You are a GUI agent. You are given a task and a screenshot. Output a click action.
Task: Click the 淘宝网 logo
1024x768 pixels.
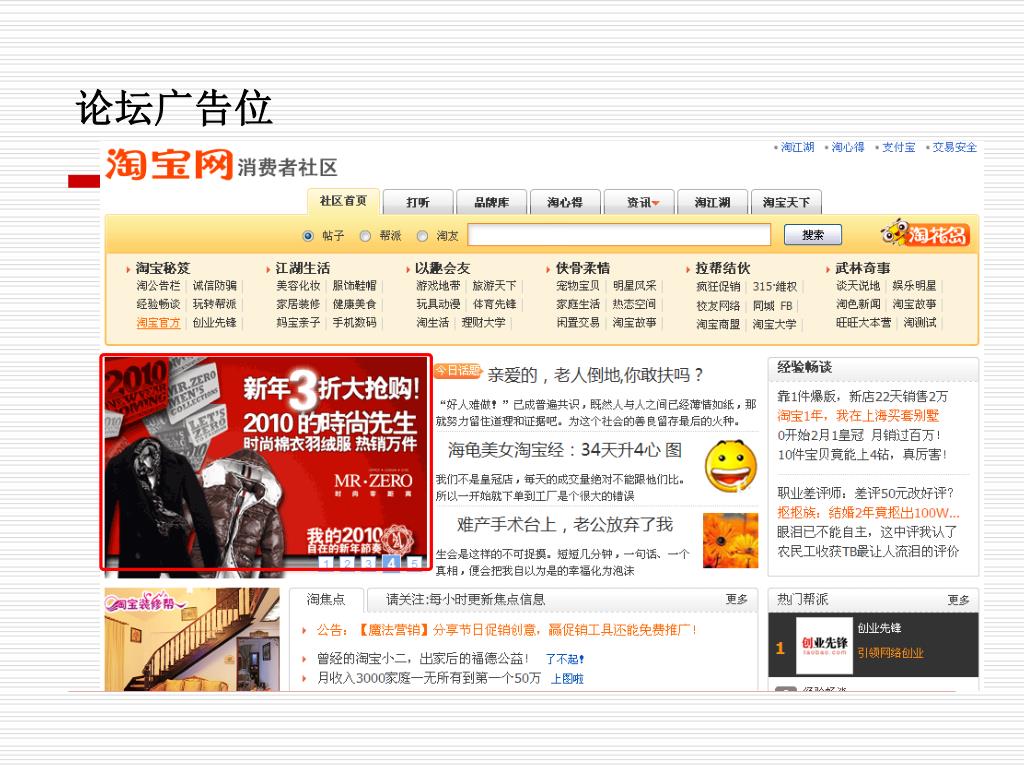tap(169, 164)
